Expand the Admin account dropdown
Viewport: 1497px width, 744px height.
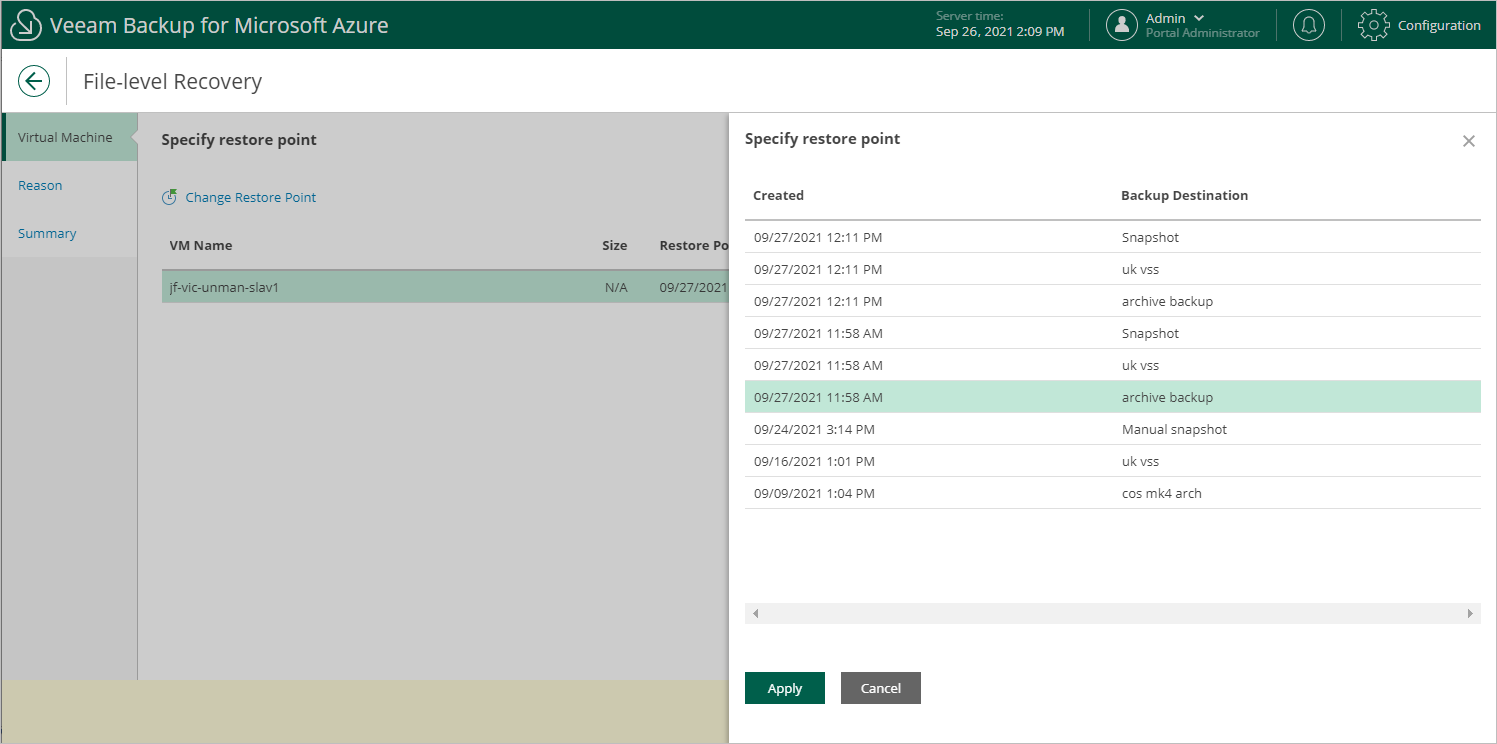(x=1199, y=18)
